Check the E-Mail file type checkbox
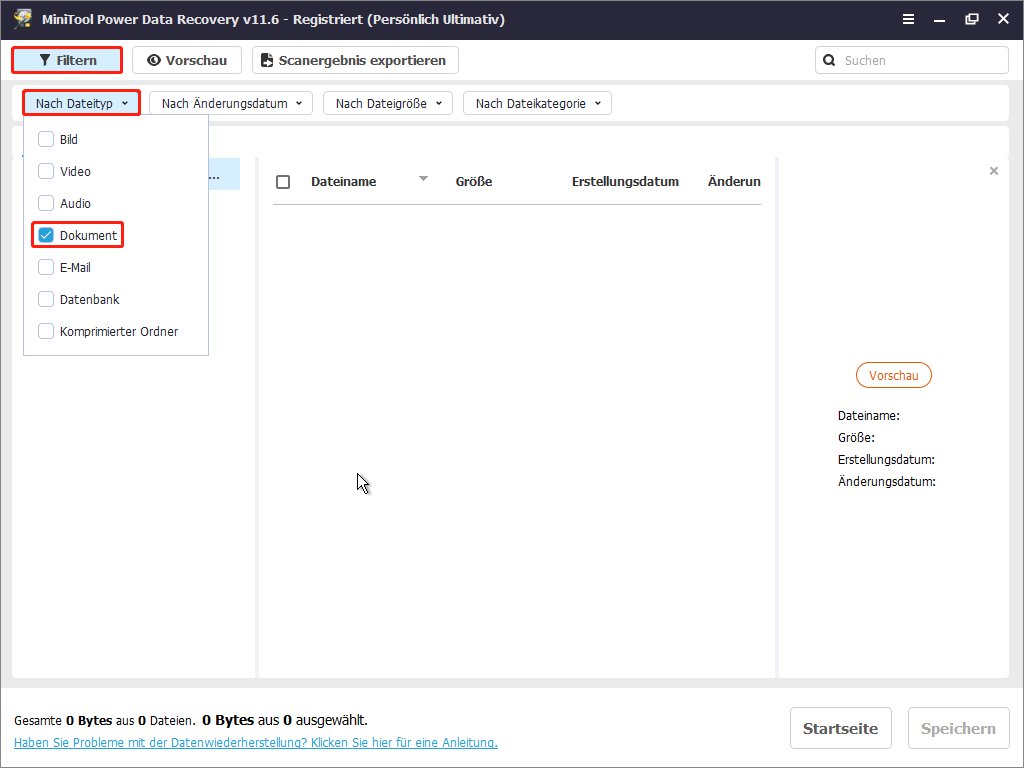 click(x=46, y=267)
